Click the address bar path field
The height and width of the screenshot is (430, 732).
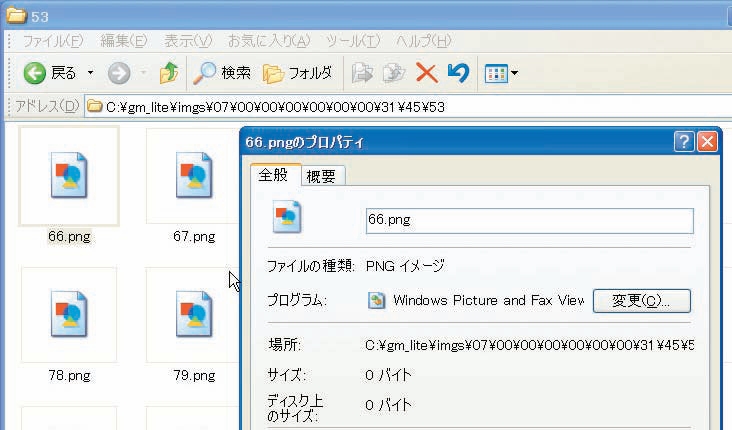tap(408, 107)
